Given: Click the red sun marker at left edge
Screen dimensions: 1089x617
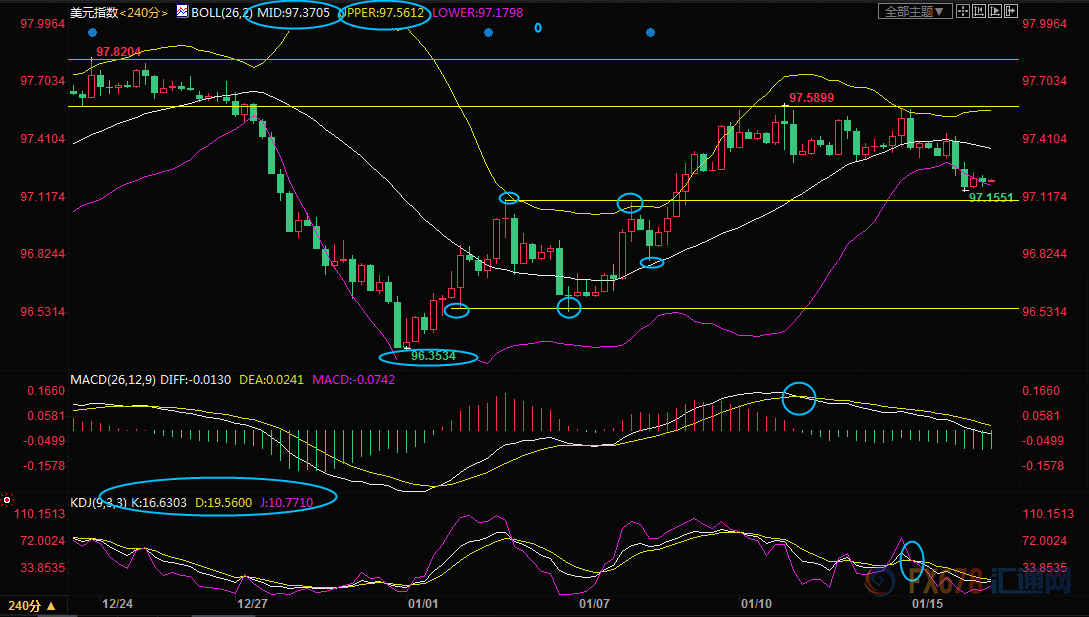Looking at the screenshot, I should tap(7, 499).
